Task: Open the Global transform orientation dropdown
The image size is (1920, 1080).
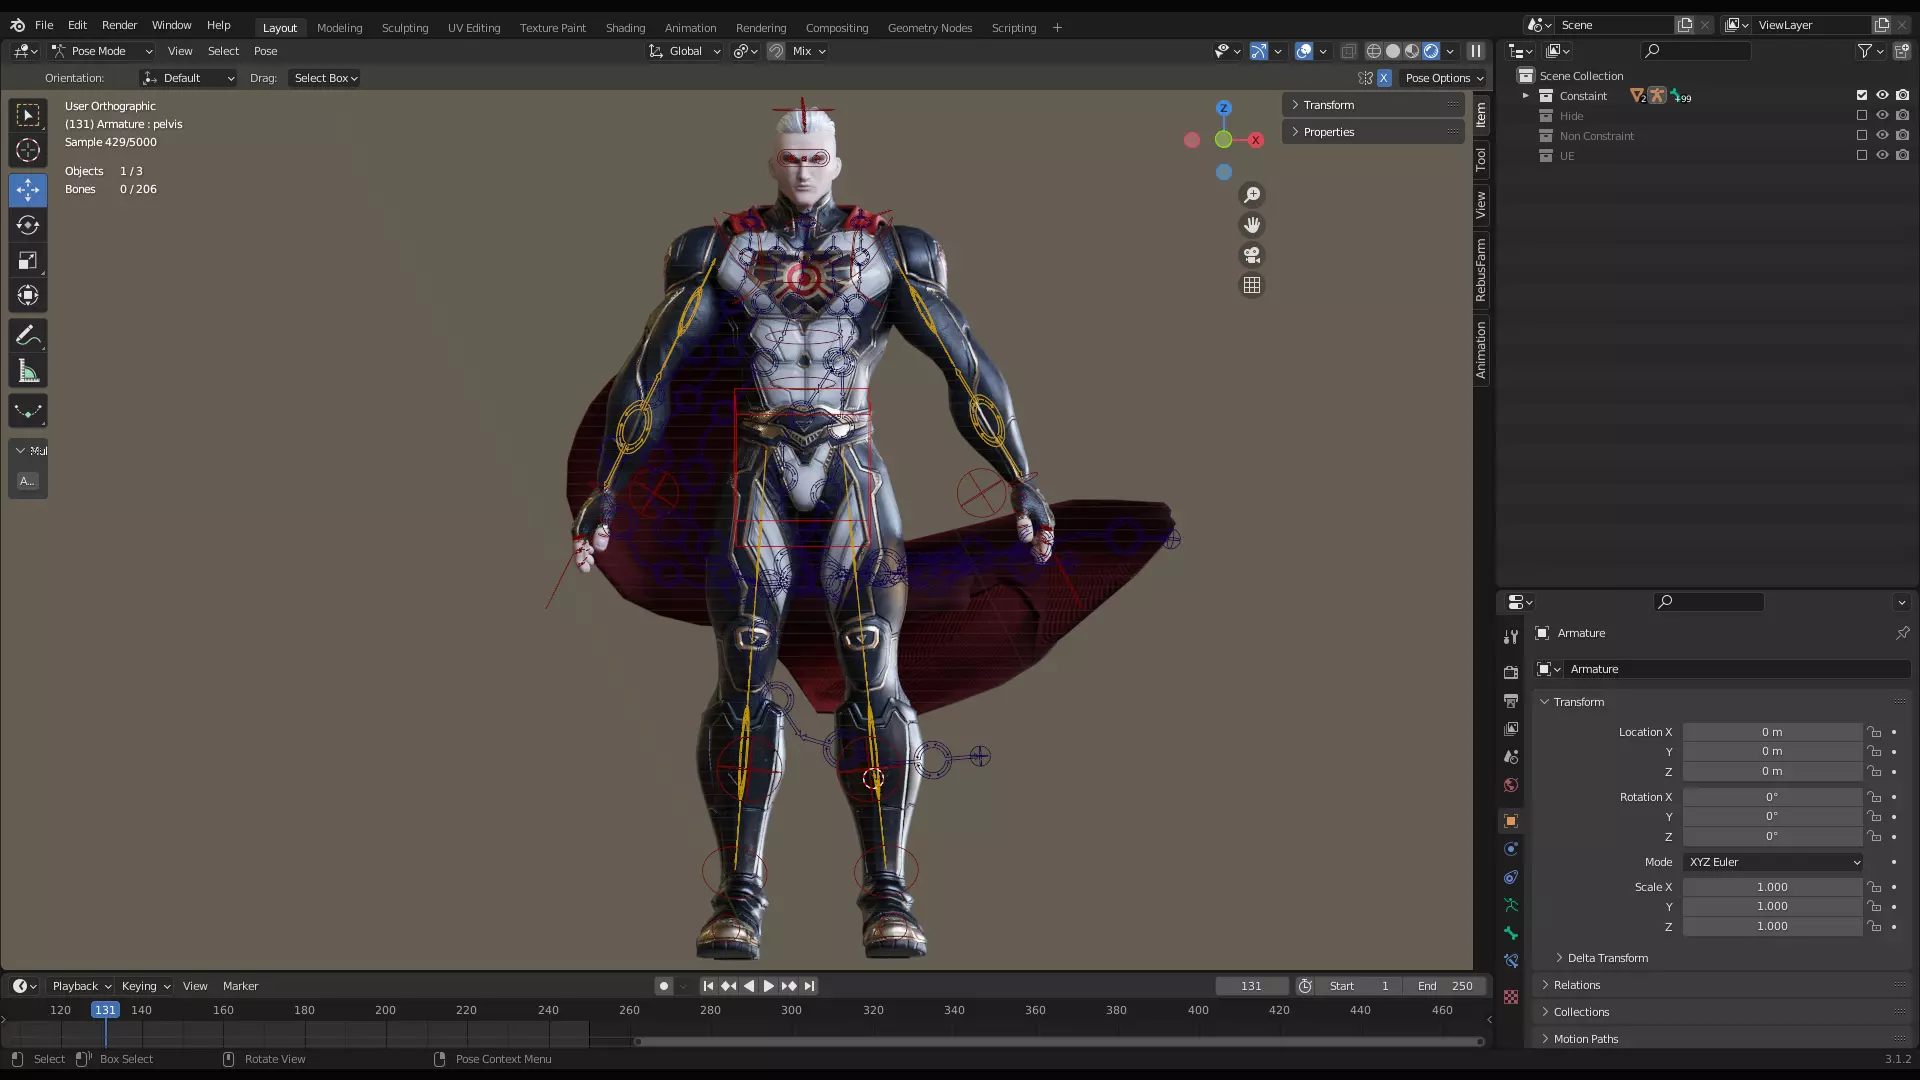Action: [x=685, y=51]
